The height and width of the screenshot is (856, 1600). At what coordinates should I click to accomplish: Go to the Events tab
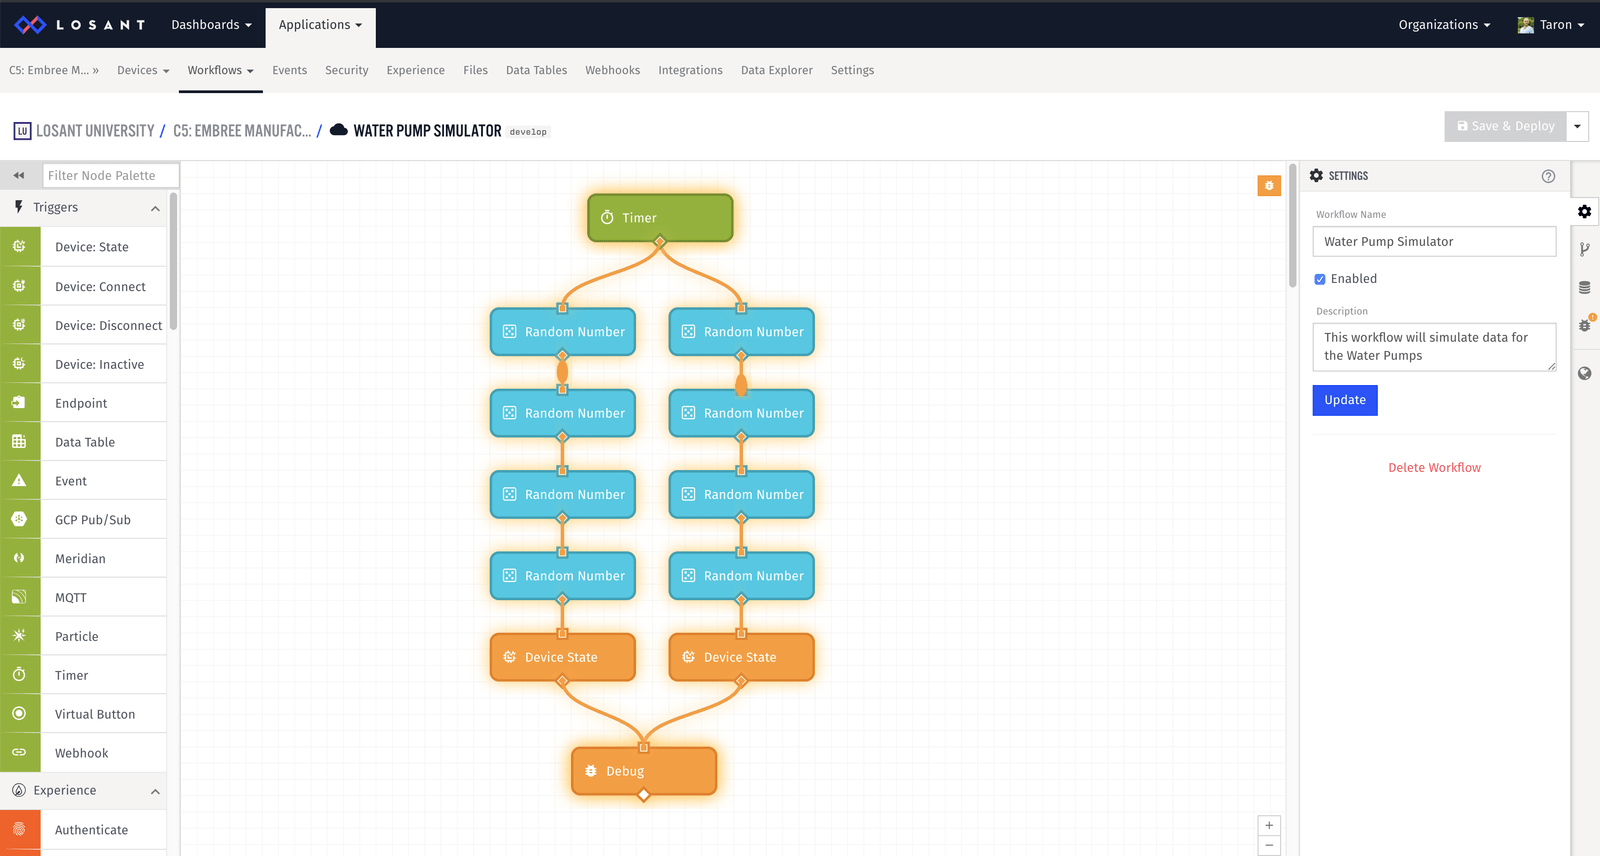tap(289, 70)
